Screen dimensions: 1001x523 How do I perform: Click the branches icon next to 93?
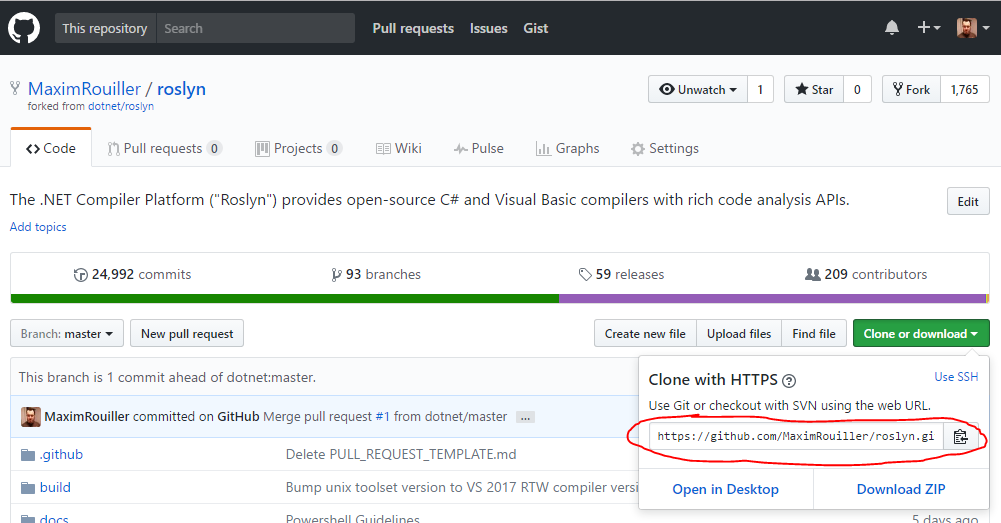tap(336, 275)
